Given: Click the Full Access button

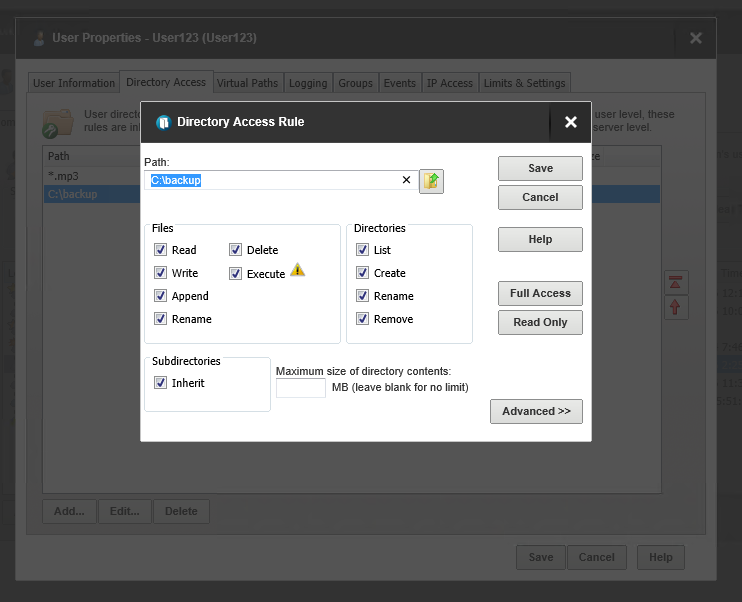Looking at the screenshot, I should tap(540, 293).
